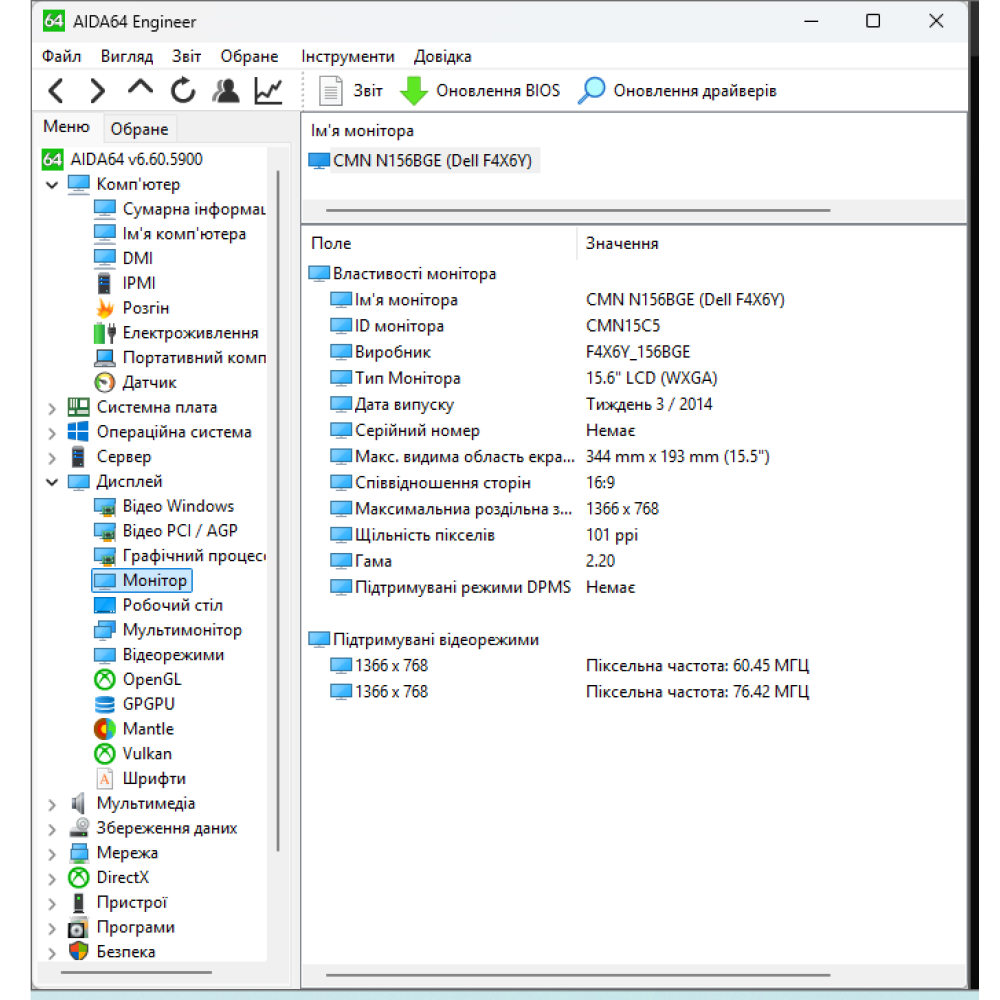Open Портативний комп'ютер laptop item
Viewport: 1000px width, 1000px height.
pos(179,357)
